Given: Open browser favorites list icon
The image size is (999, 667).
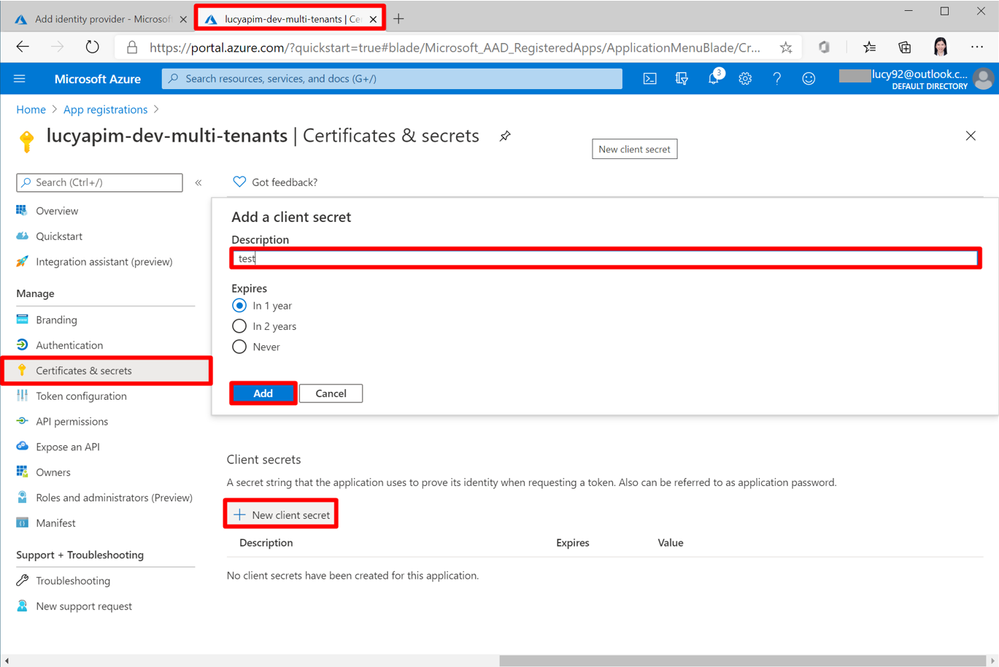Looking at the screenshot, I should 869,47.
